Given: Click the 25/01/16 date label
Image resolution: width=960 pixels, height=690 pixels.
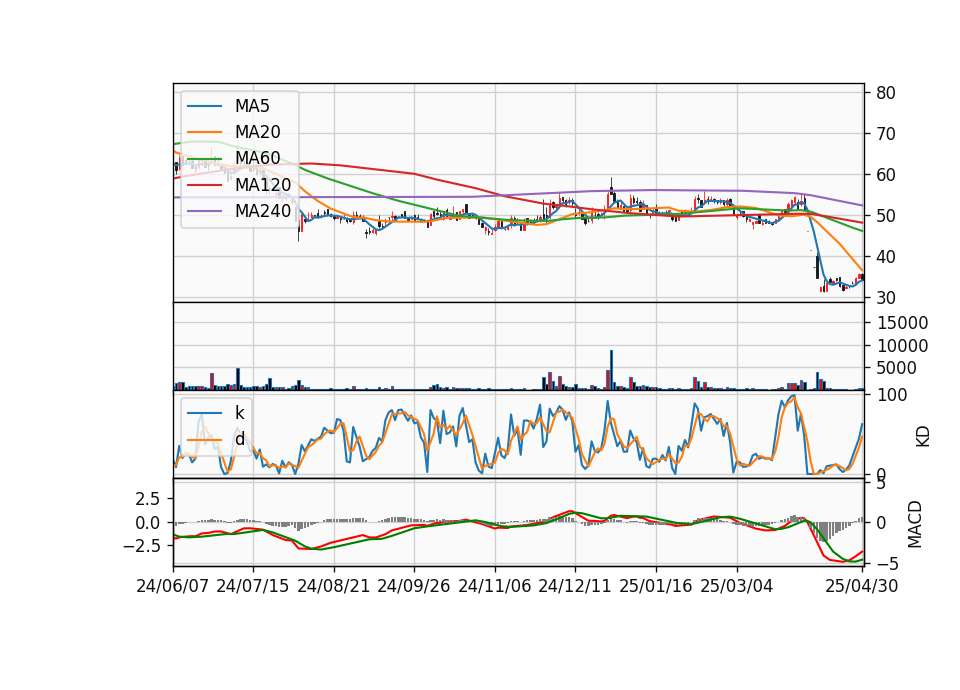Looking at the screenshot, I should tap(656, 586).
